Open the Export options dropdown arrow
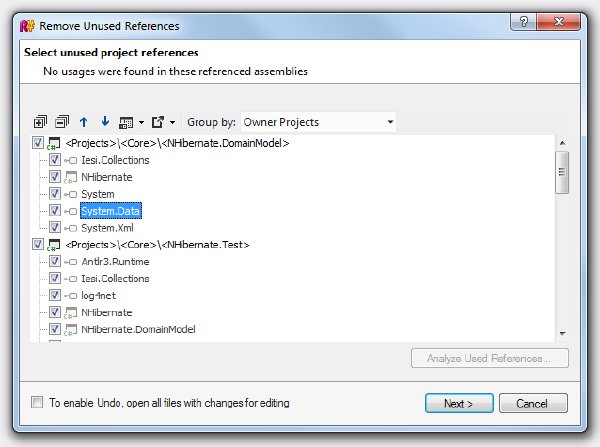This screenshot has width=600, height=447. click(x=173, y=122)
